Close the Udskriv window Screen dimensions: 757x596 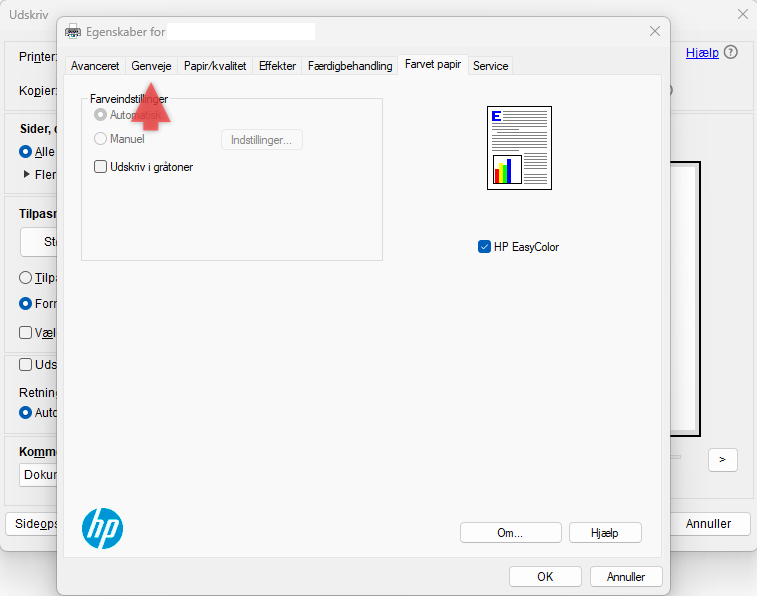[743, 14]
